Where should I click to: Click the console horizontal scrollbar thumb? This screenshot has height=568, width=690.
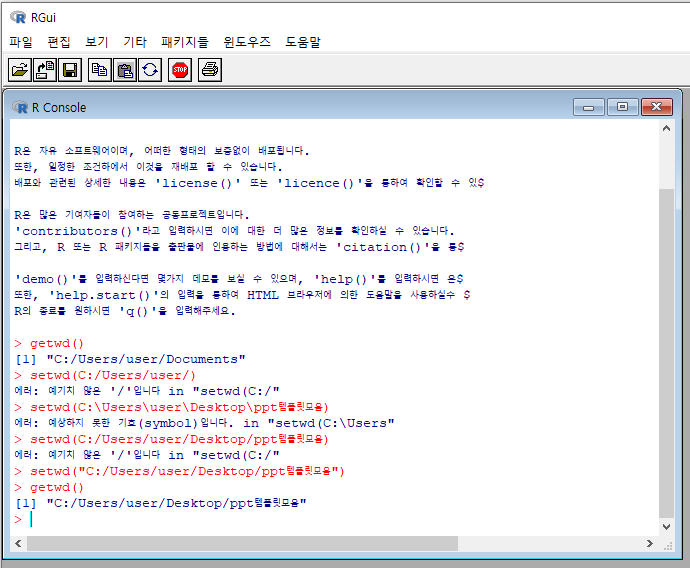tap(242, 544)
